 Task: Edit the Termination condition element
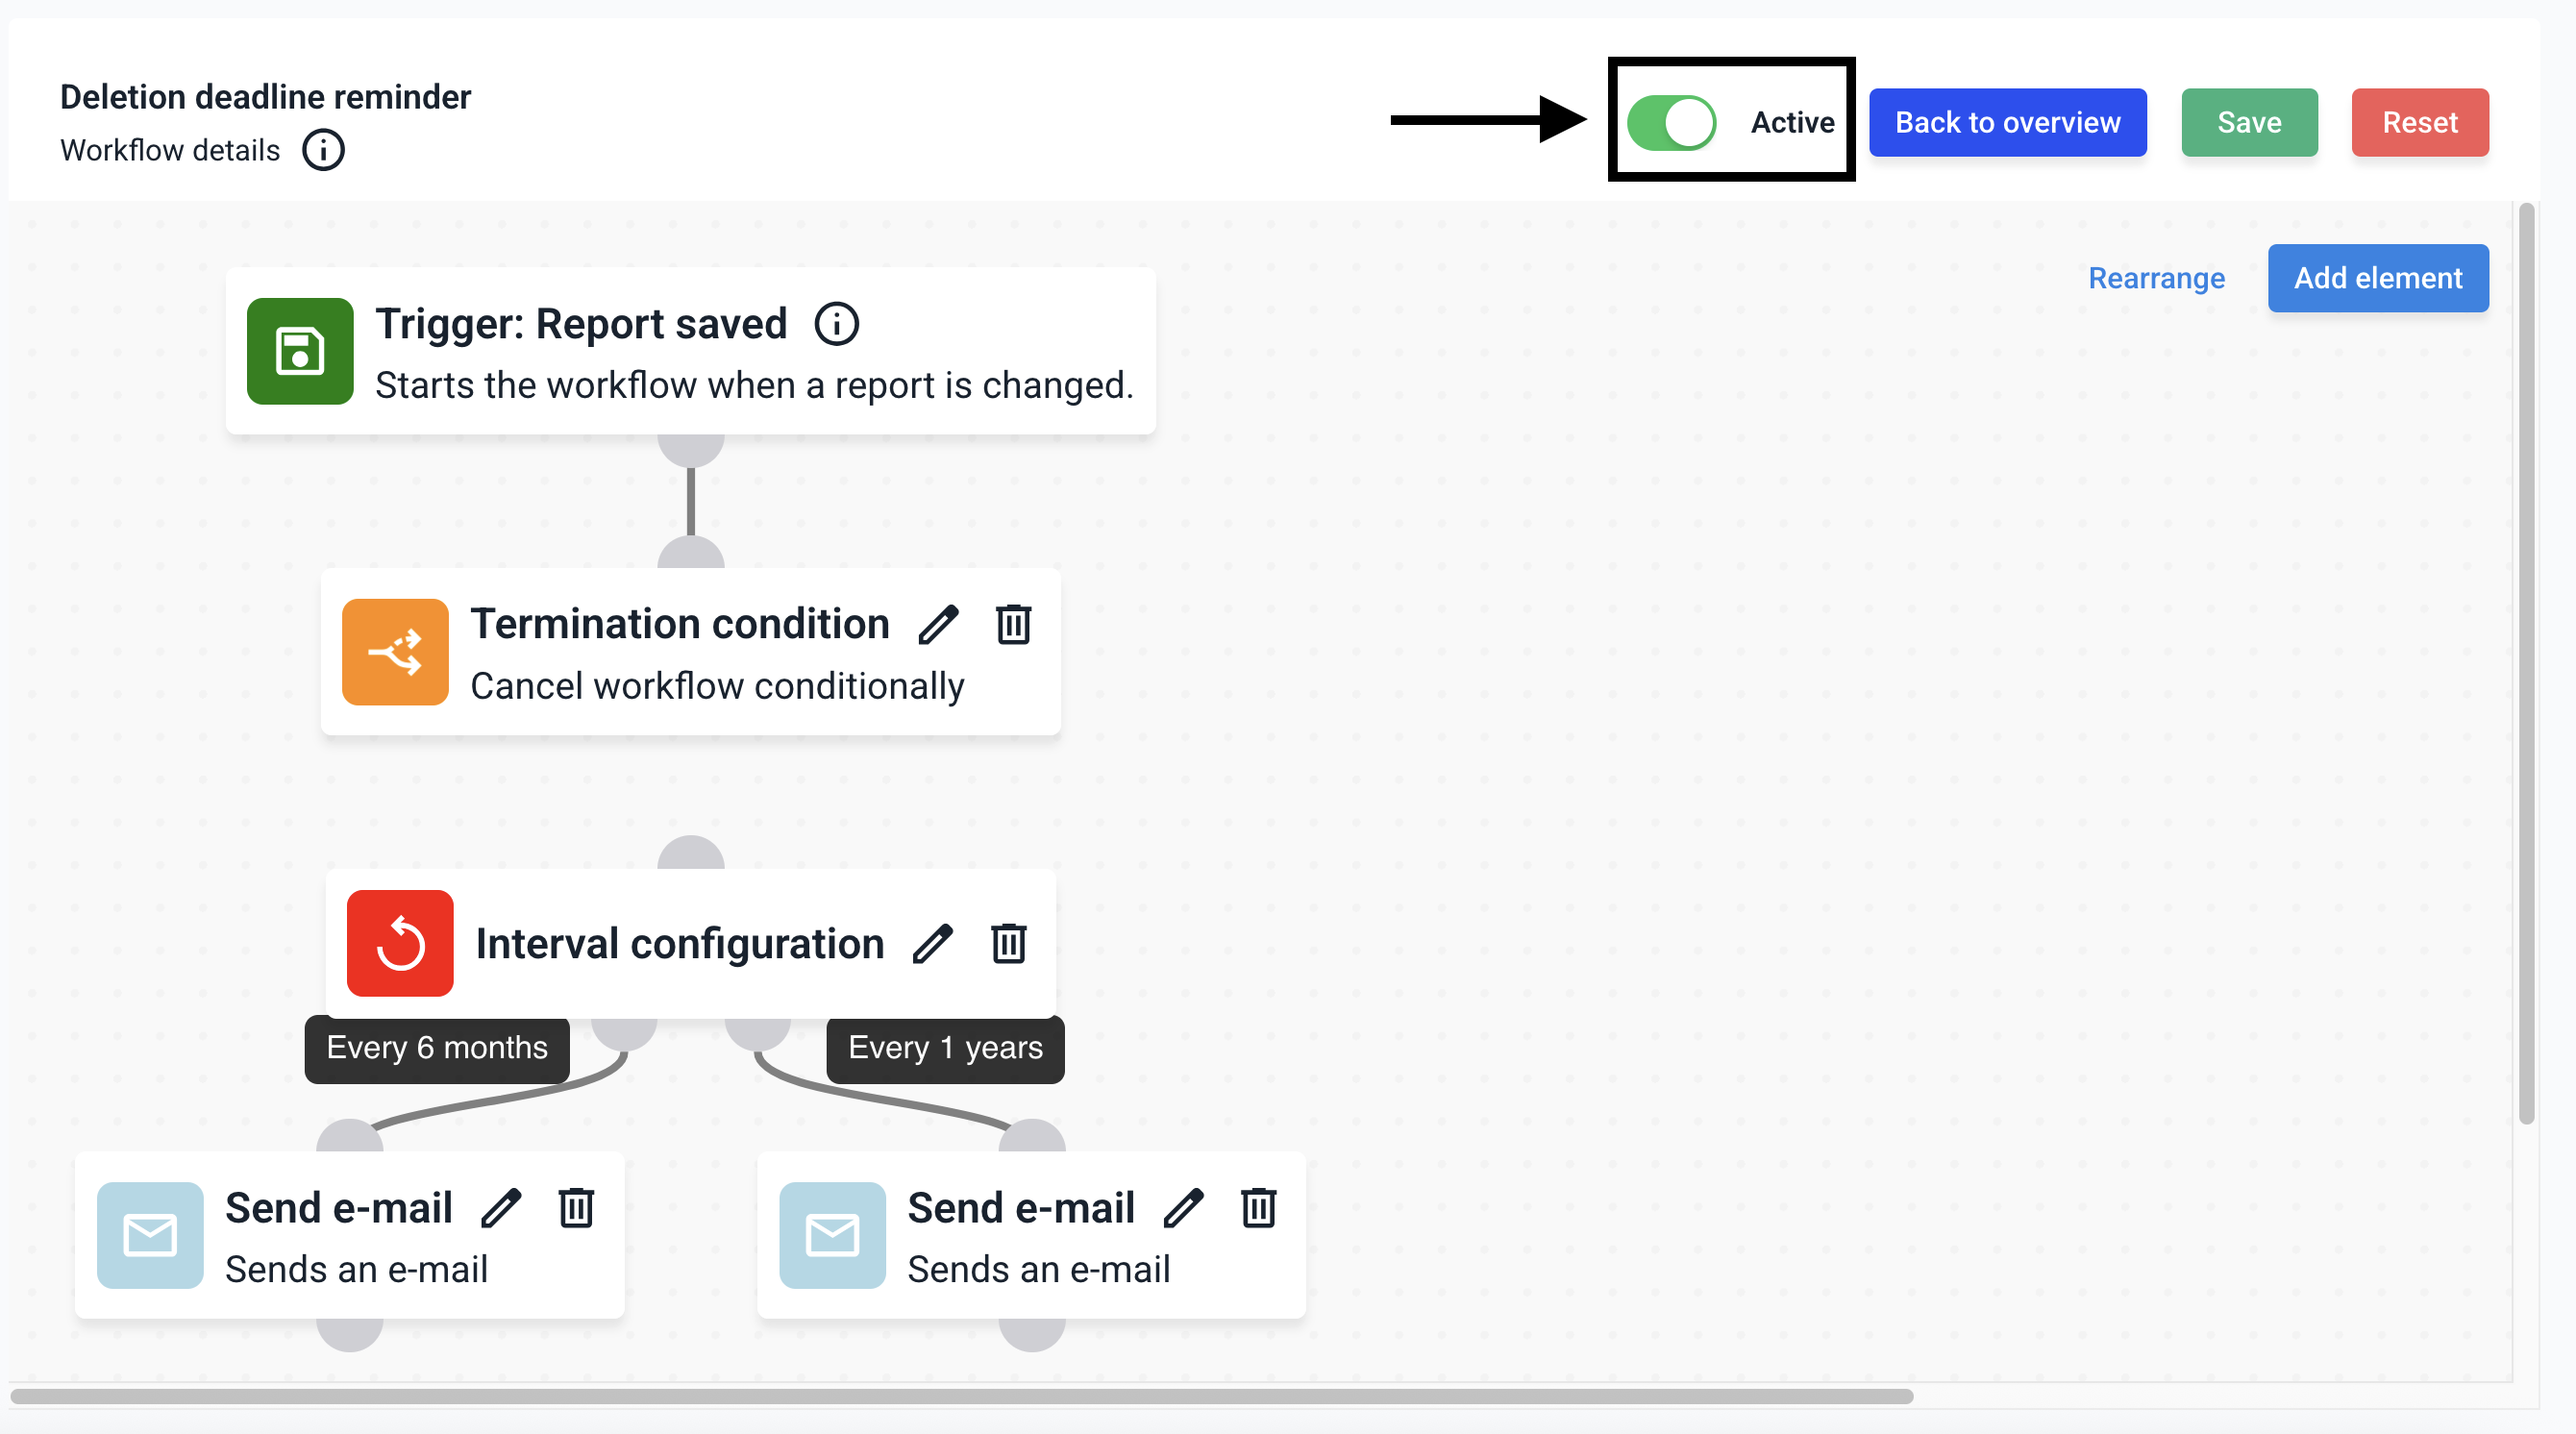click(x=938, y=625)
